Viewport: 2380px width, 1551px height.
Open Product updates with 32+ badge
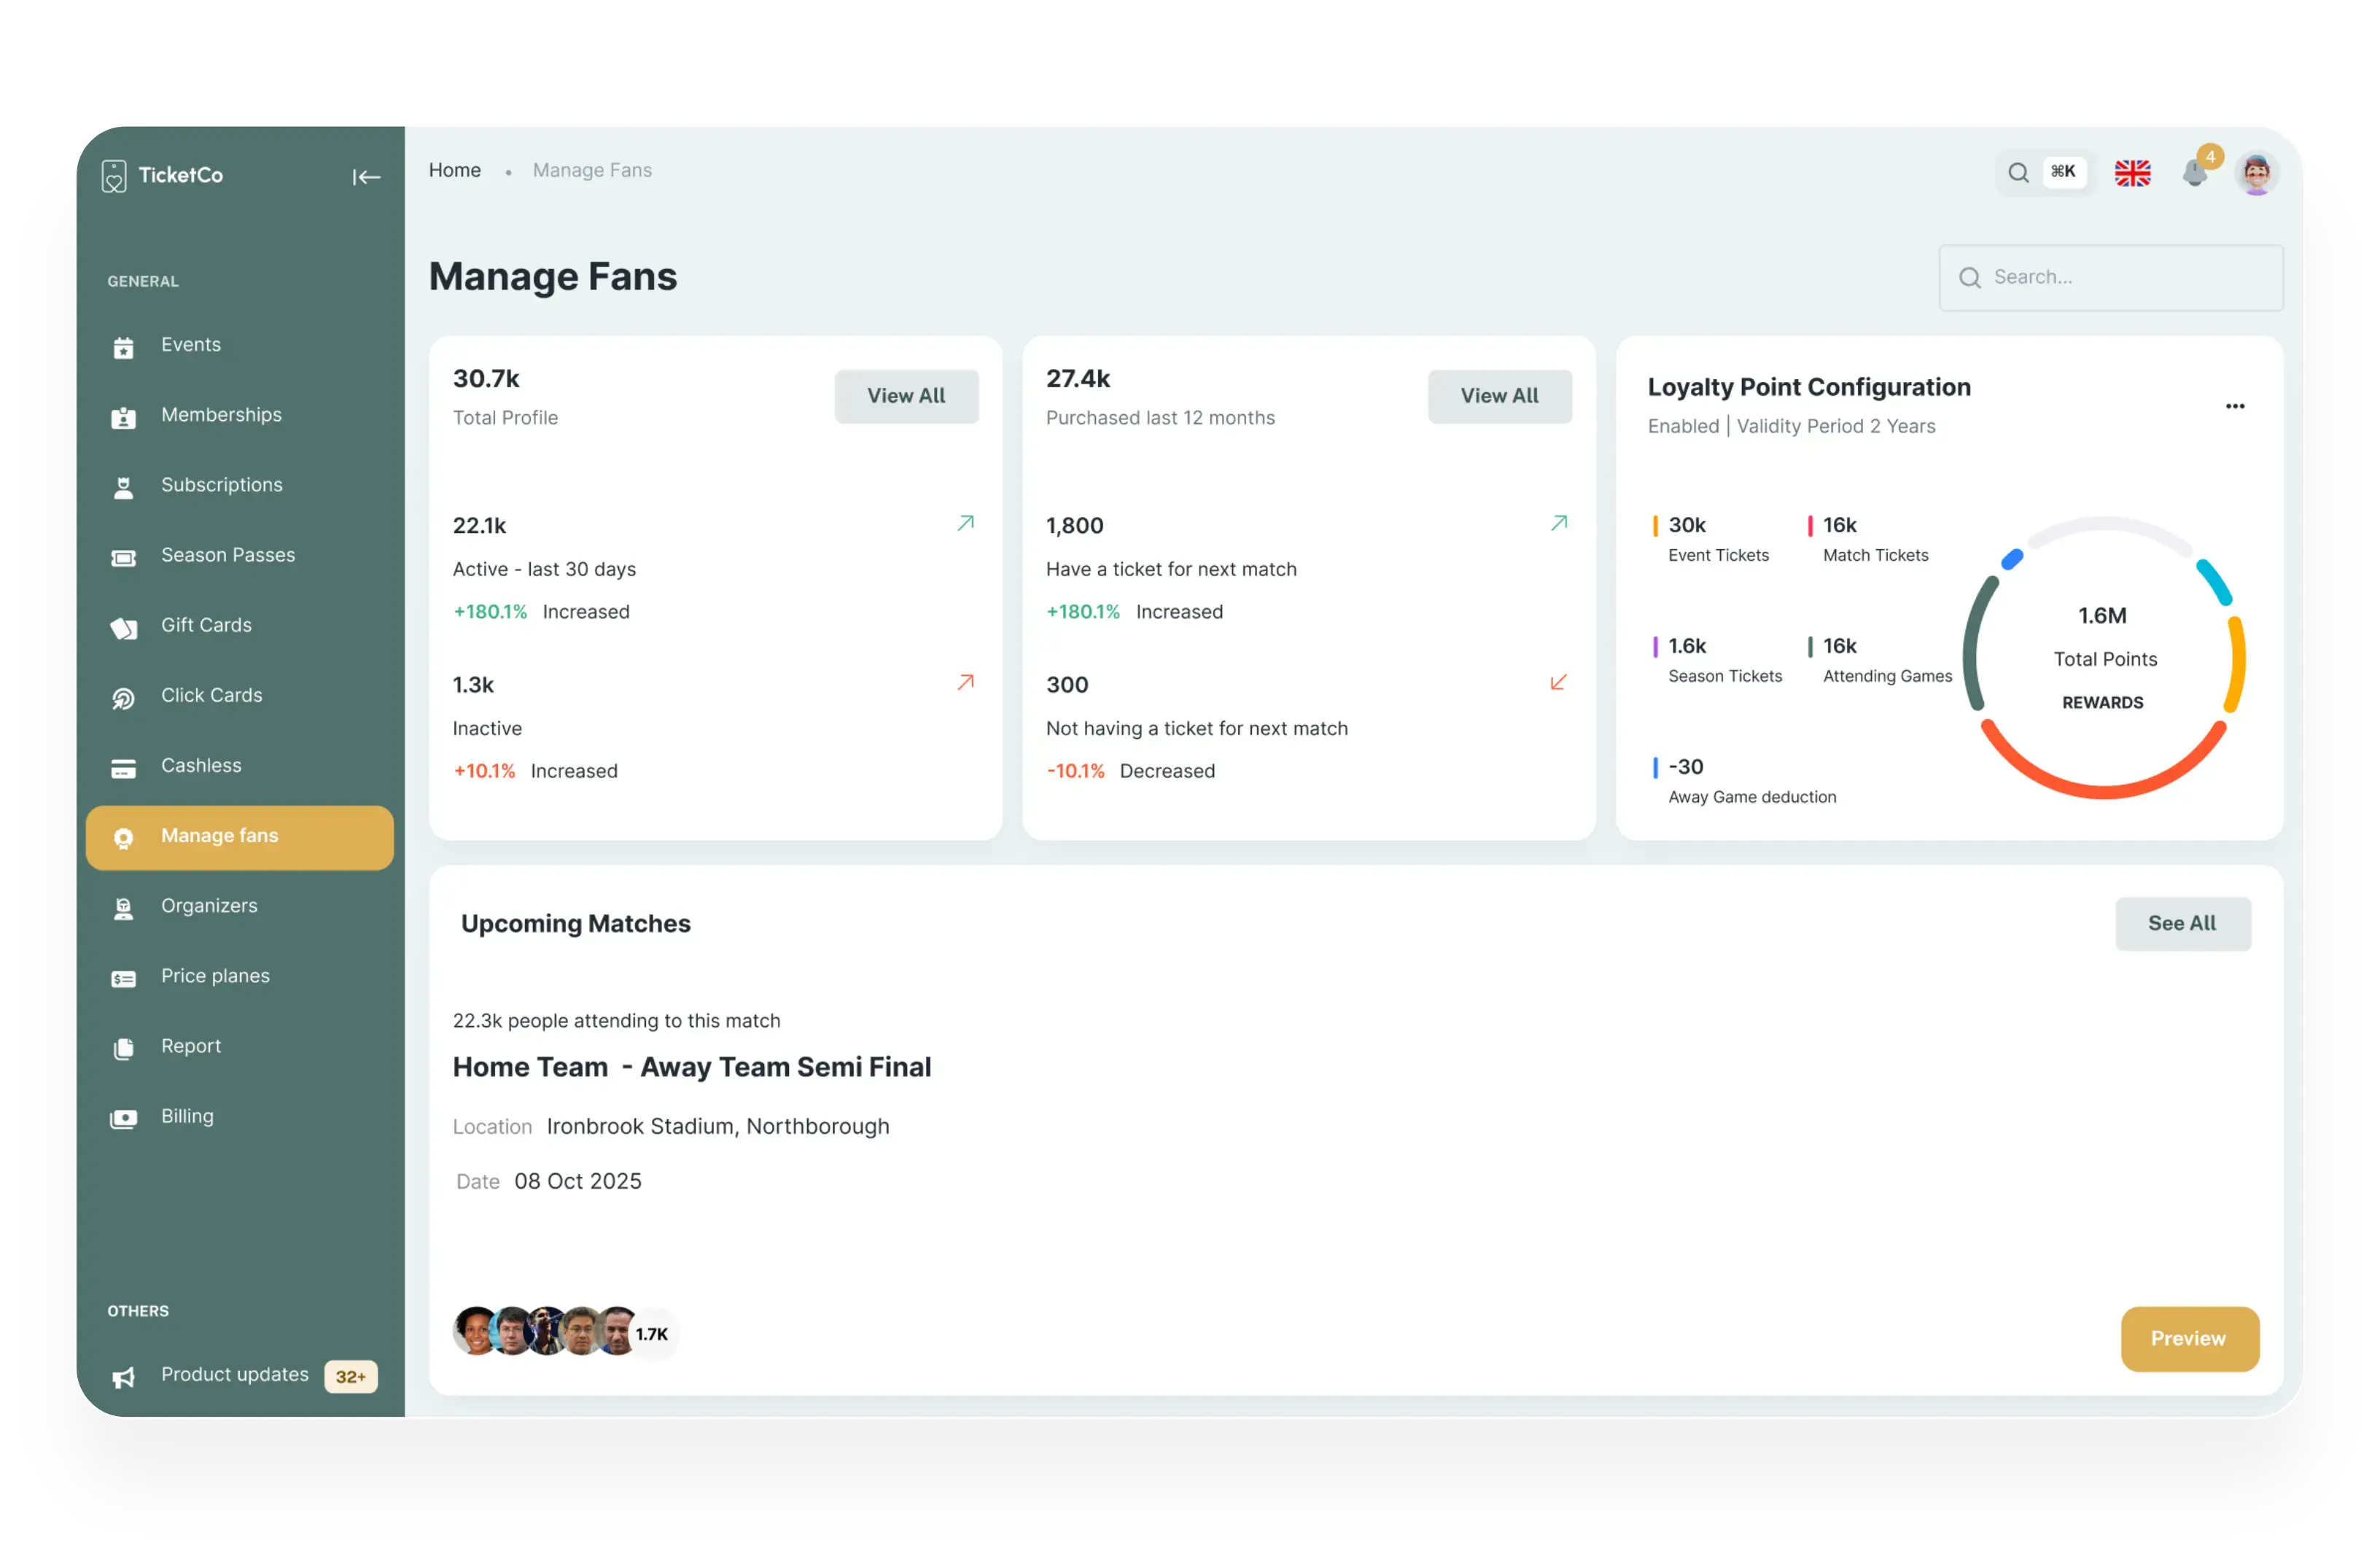(235, 1375)
